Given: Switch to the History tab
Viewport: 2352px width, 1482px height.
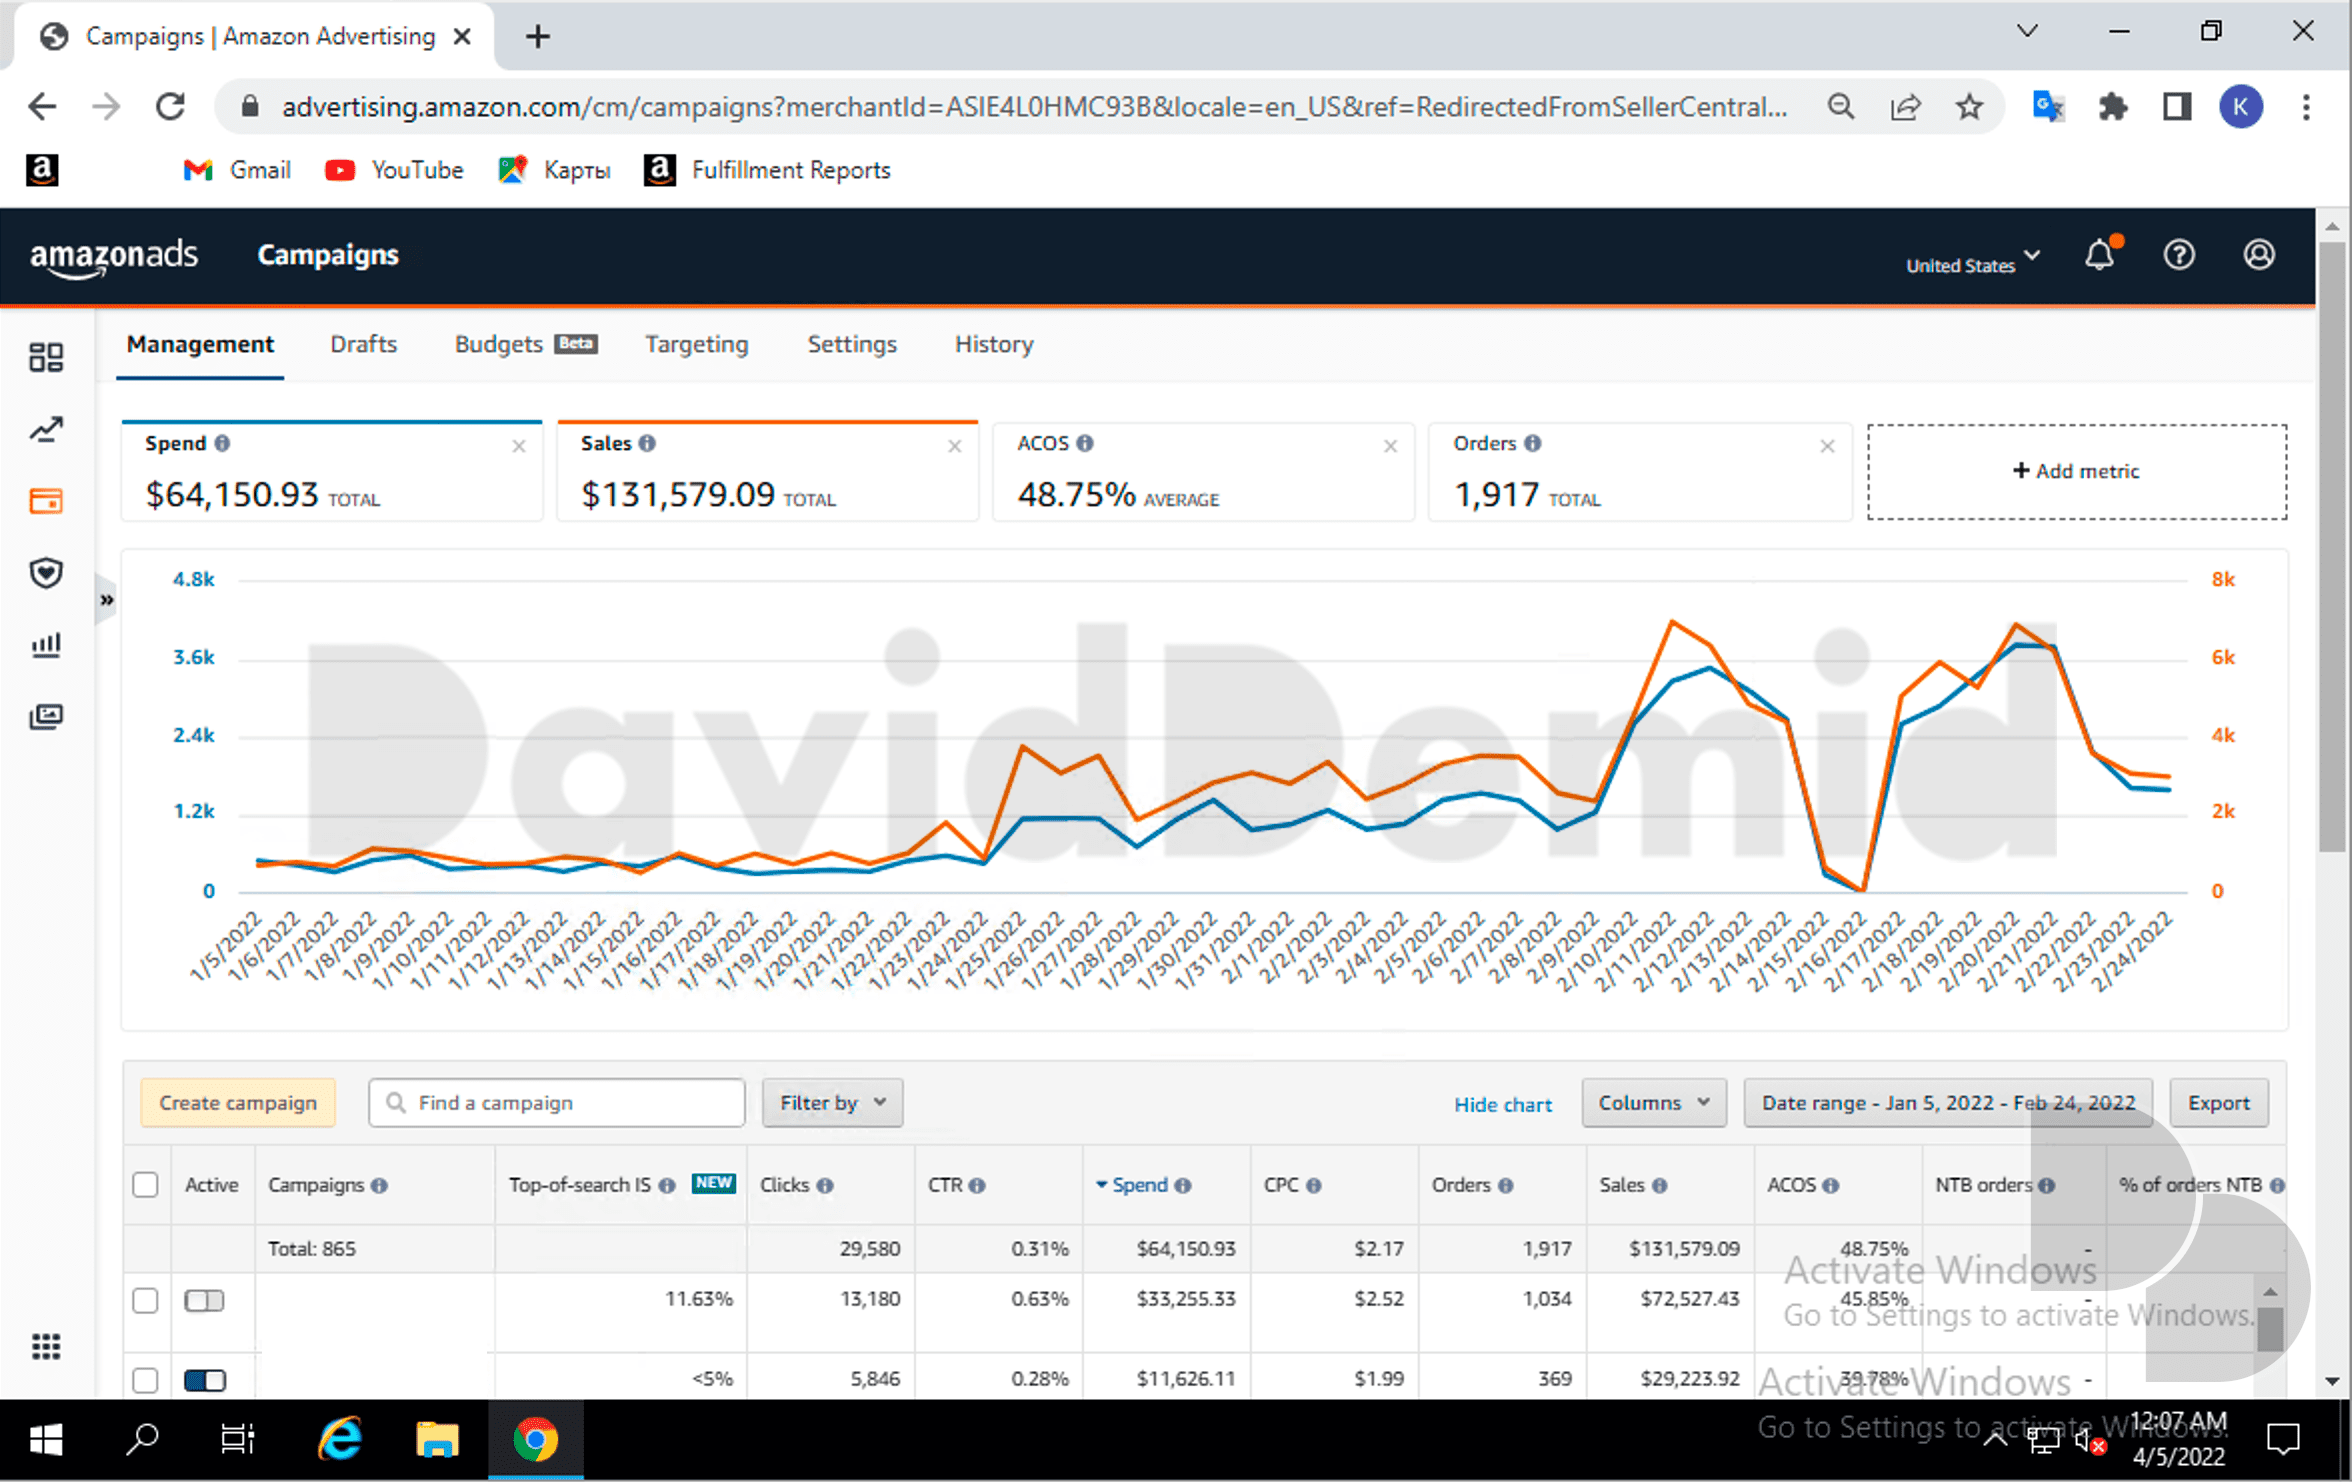Looking at the screenshot, I should [994, 344].
